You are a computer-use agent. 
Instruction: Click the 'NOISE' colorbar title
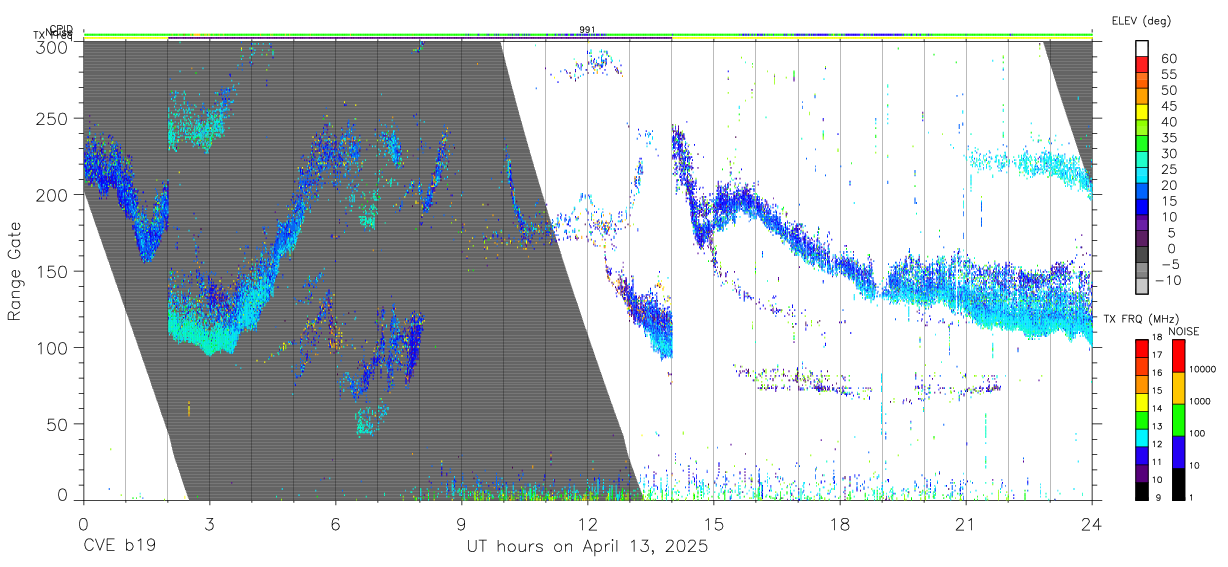click(x=1183, y=331)
